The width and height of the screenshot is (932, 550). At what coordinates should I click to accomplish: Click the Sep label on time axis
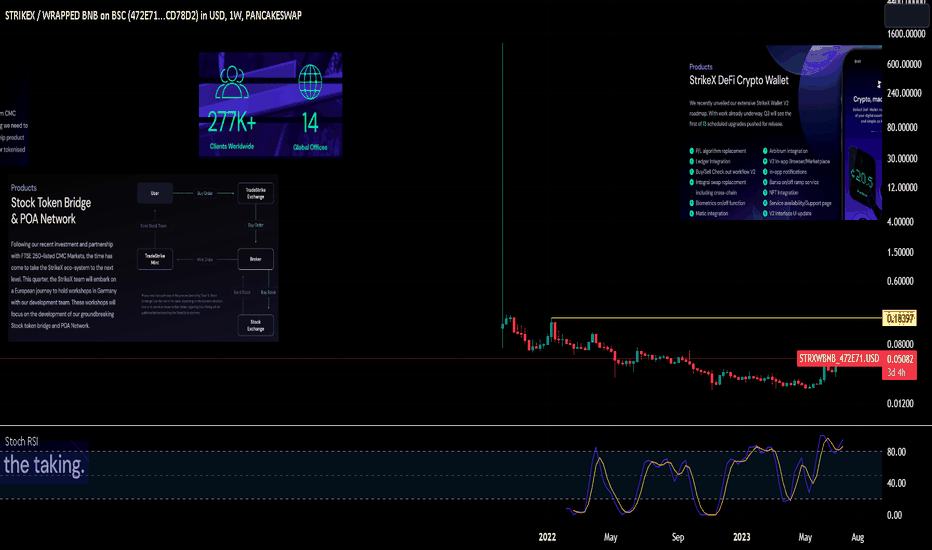pyautogui.click(x=678, y=537)
